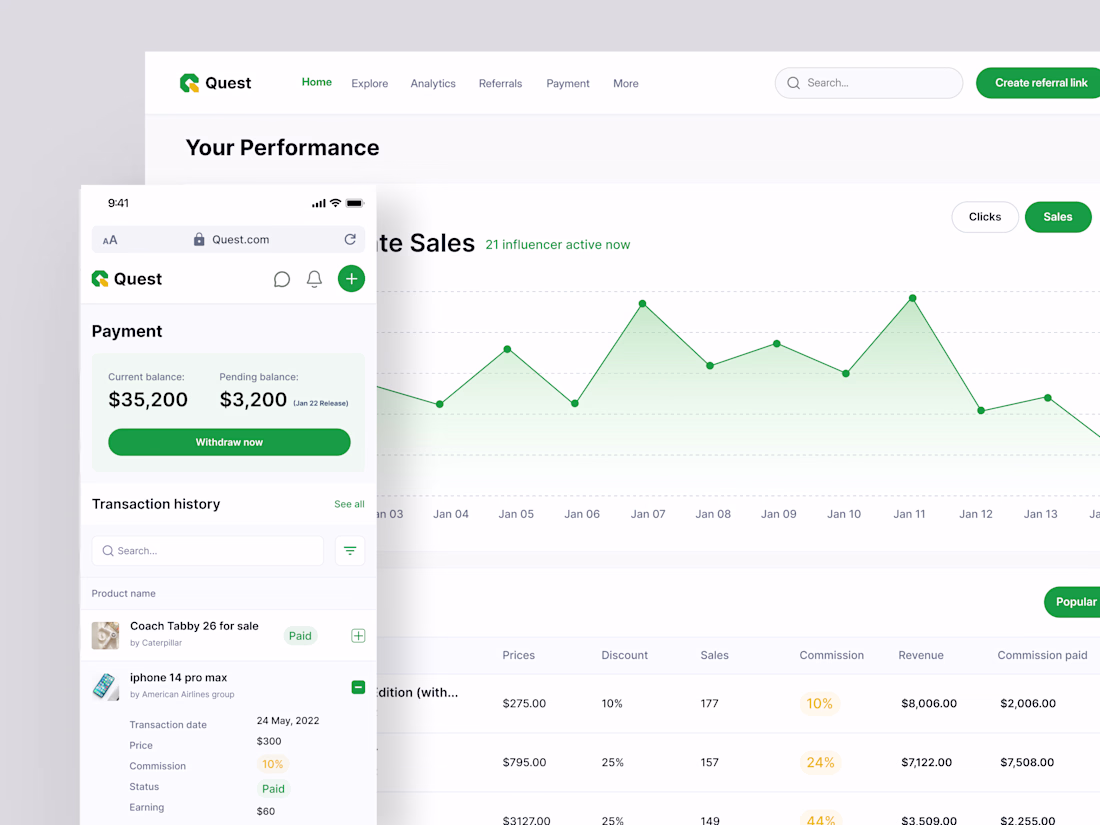Click the Commission column header
The height and width of the screenshot is (825, 1100).
tap(831, 655)
